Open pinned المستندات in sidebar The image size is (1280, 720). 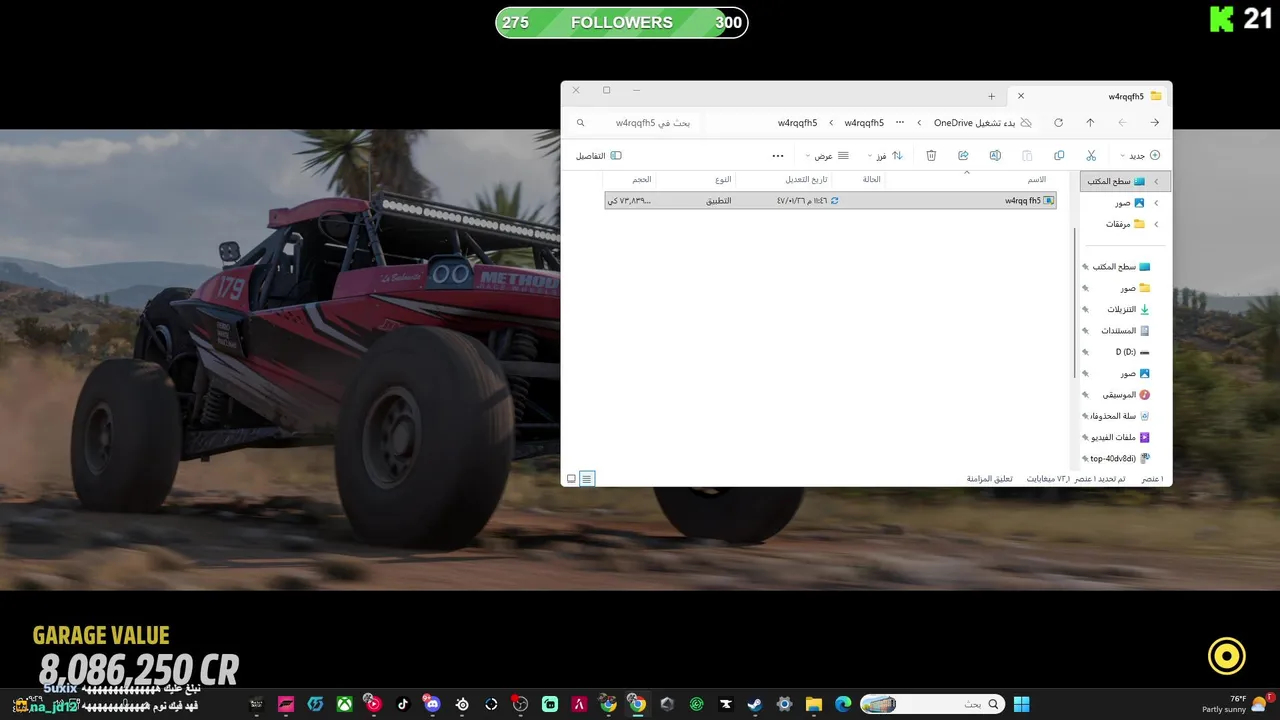click(1118, 330)
